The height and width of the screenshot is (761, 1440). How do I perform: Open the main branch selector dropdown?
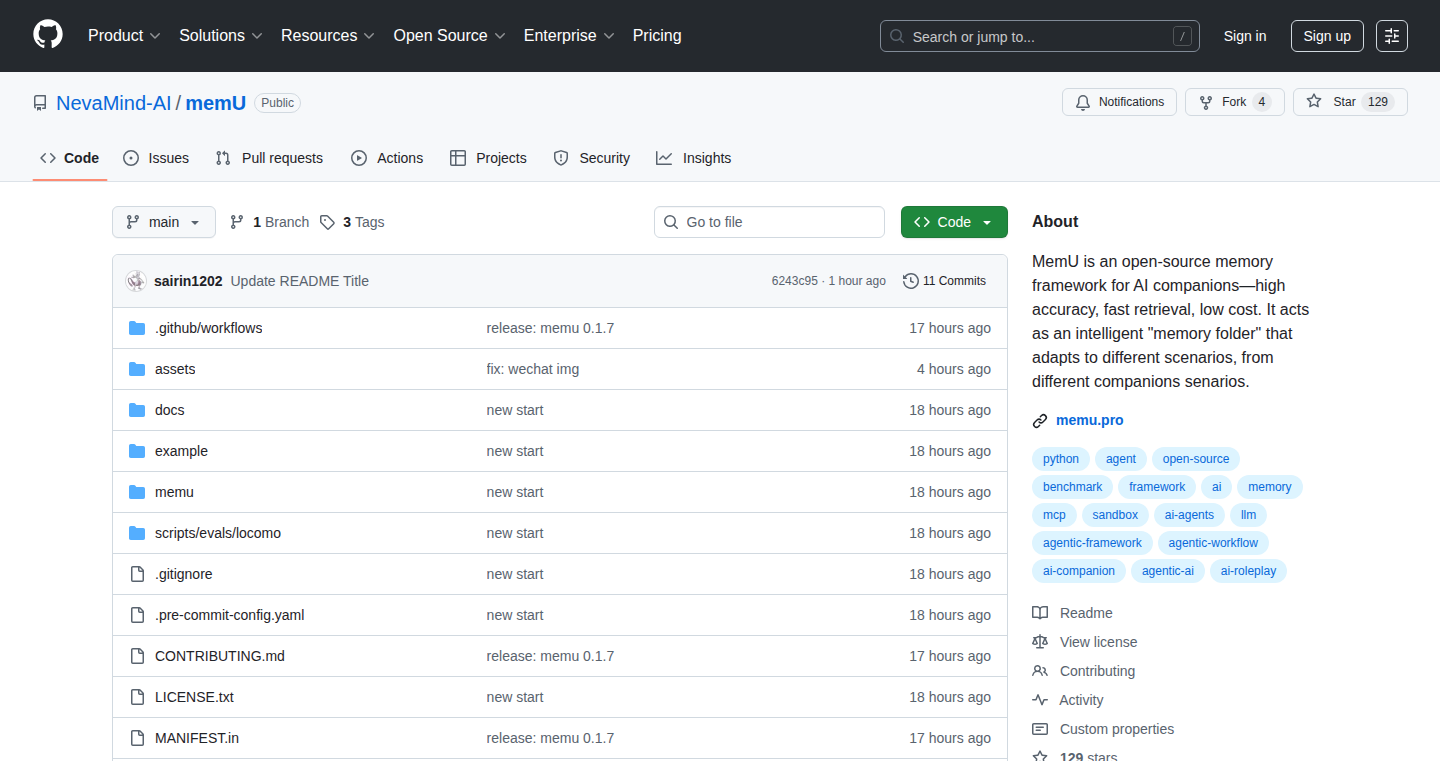(164, 222)
